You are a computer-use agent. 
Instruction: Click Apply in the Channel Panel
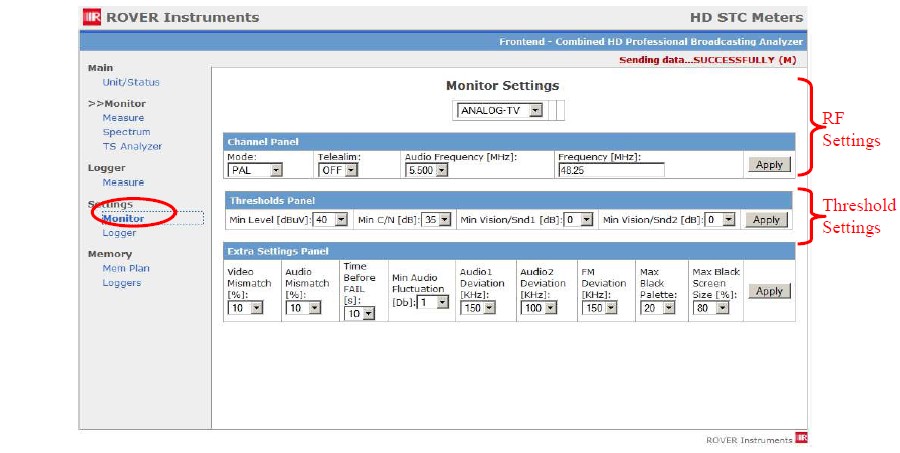pos(769,165)
